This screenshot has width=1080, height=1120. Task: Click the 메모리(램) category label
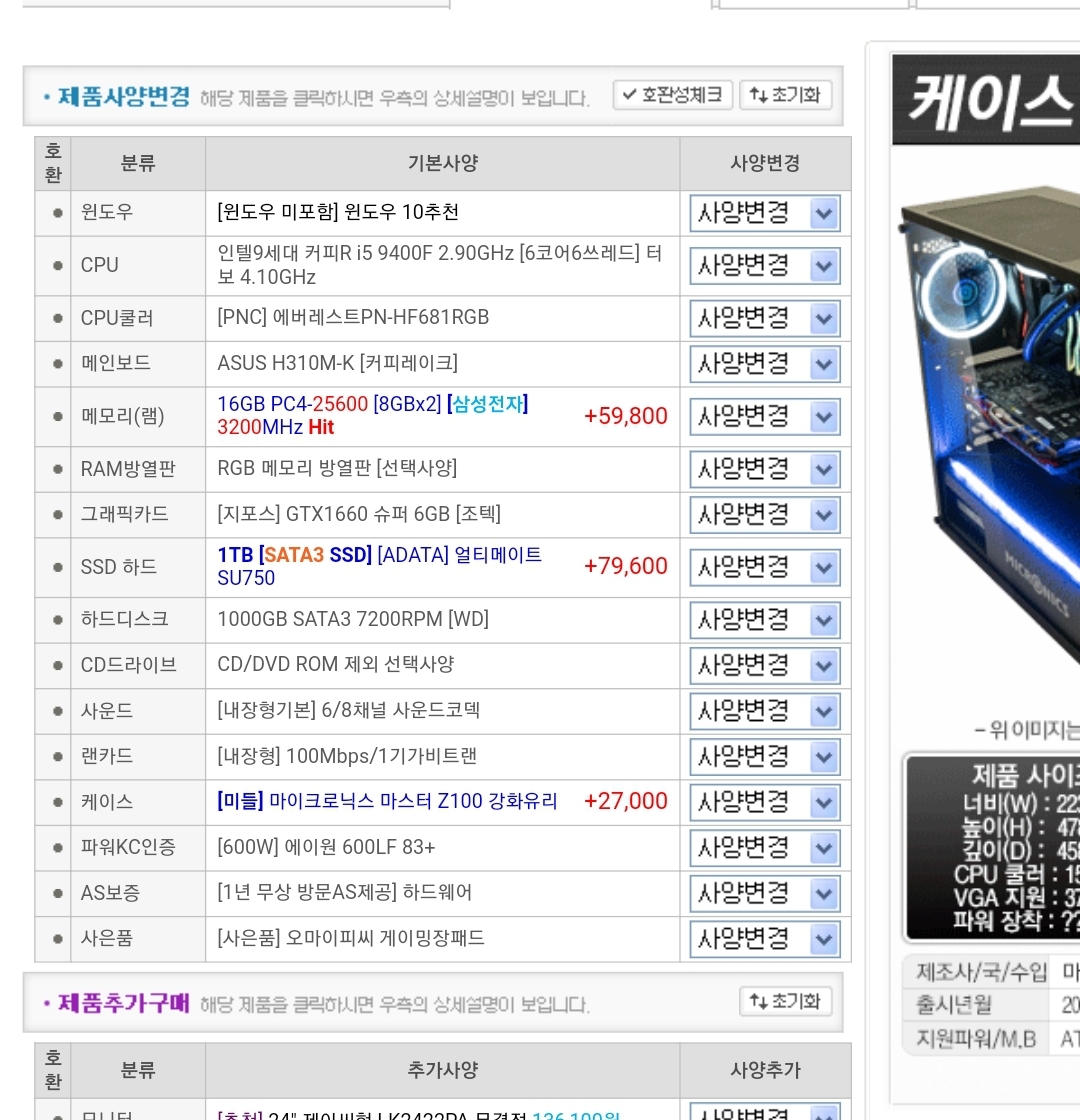[122, 416]
